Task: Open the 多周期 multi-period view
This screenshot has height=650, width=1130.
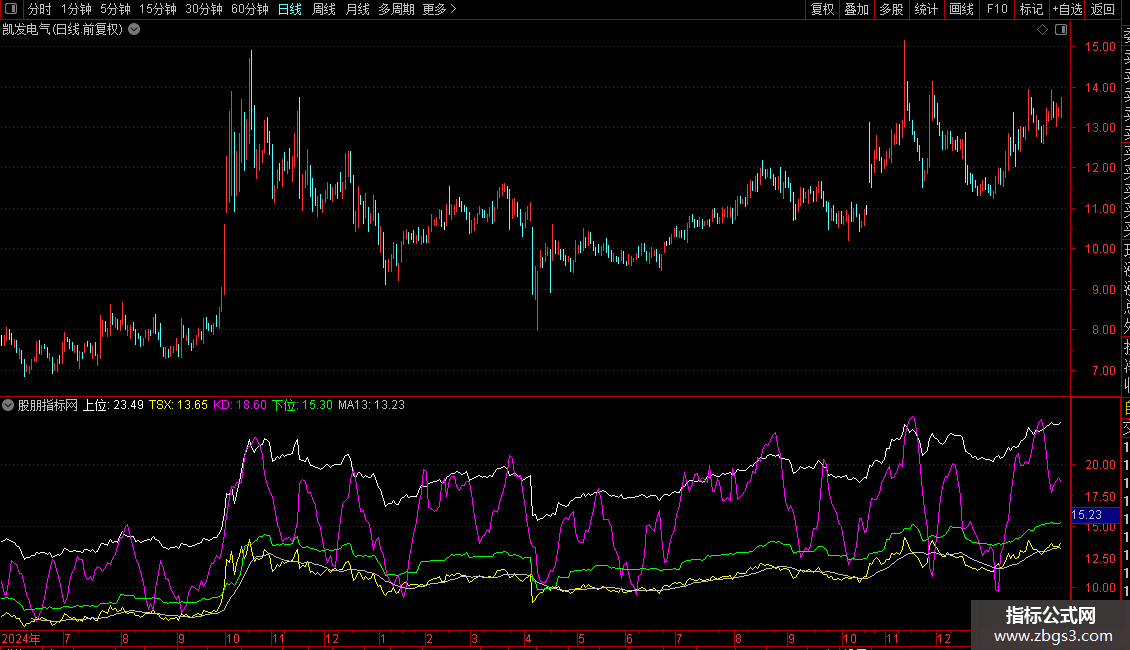Action: [396, 9]
